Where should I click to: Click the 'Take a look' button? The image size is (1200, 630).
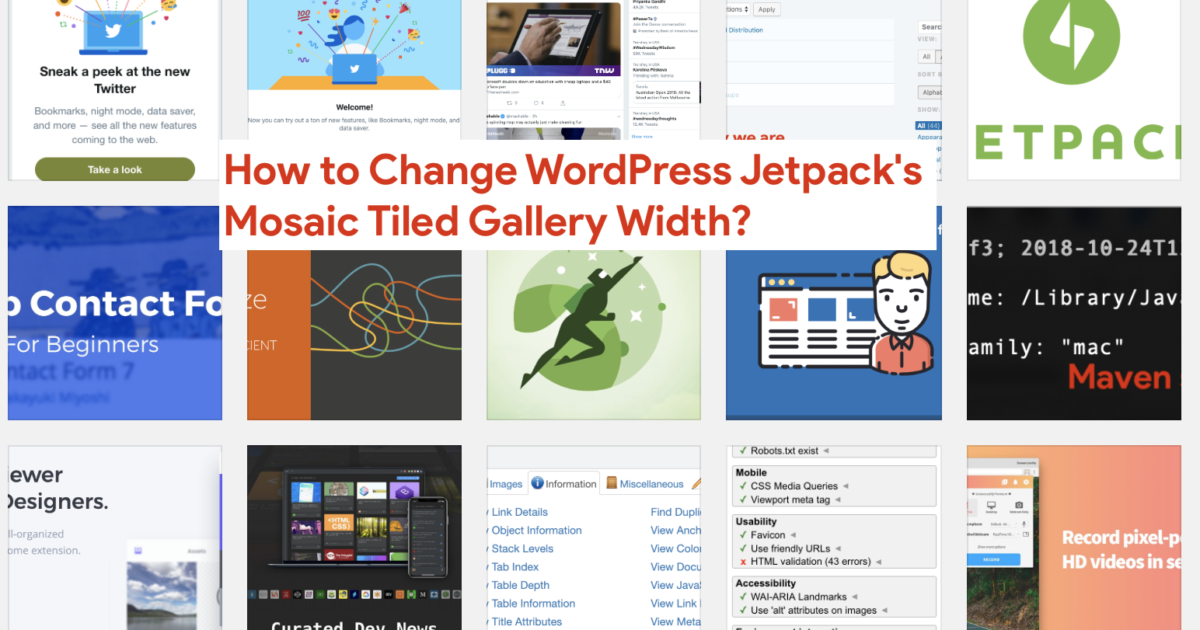(x=115, y=169)
